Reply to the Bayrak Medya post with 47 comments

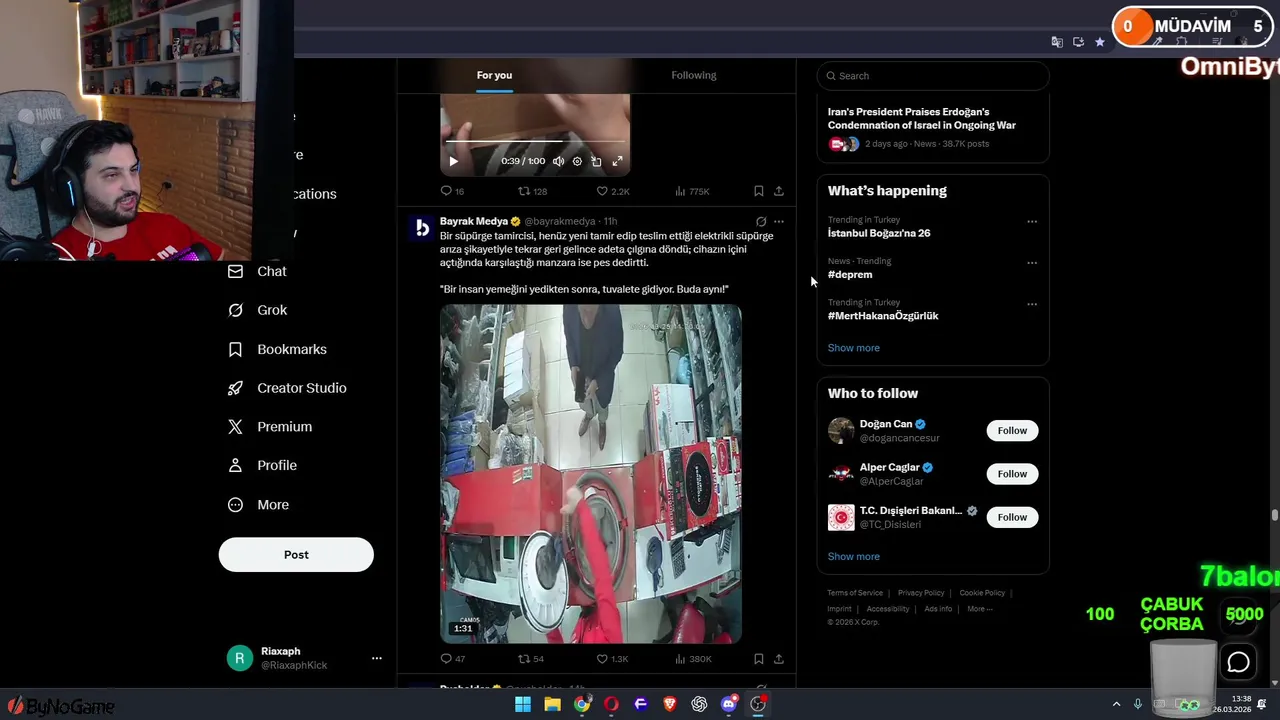click(452, 659)
